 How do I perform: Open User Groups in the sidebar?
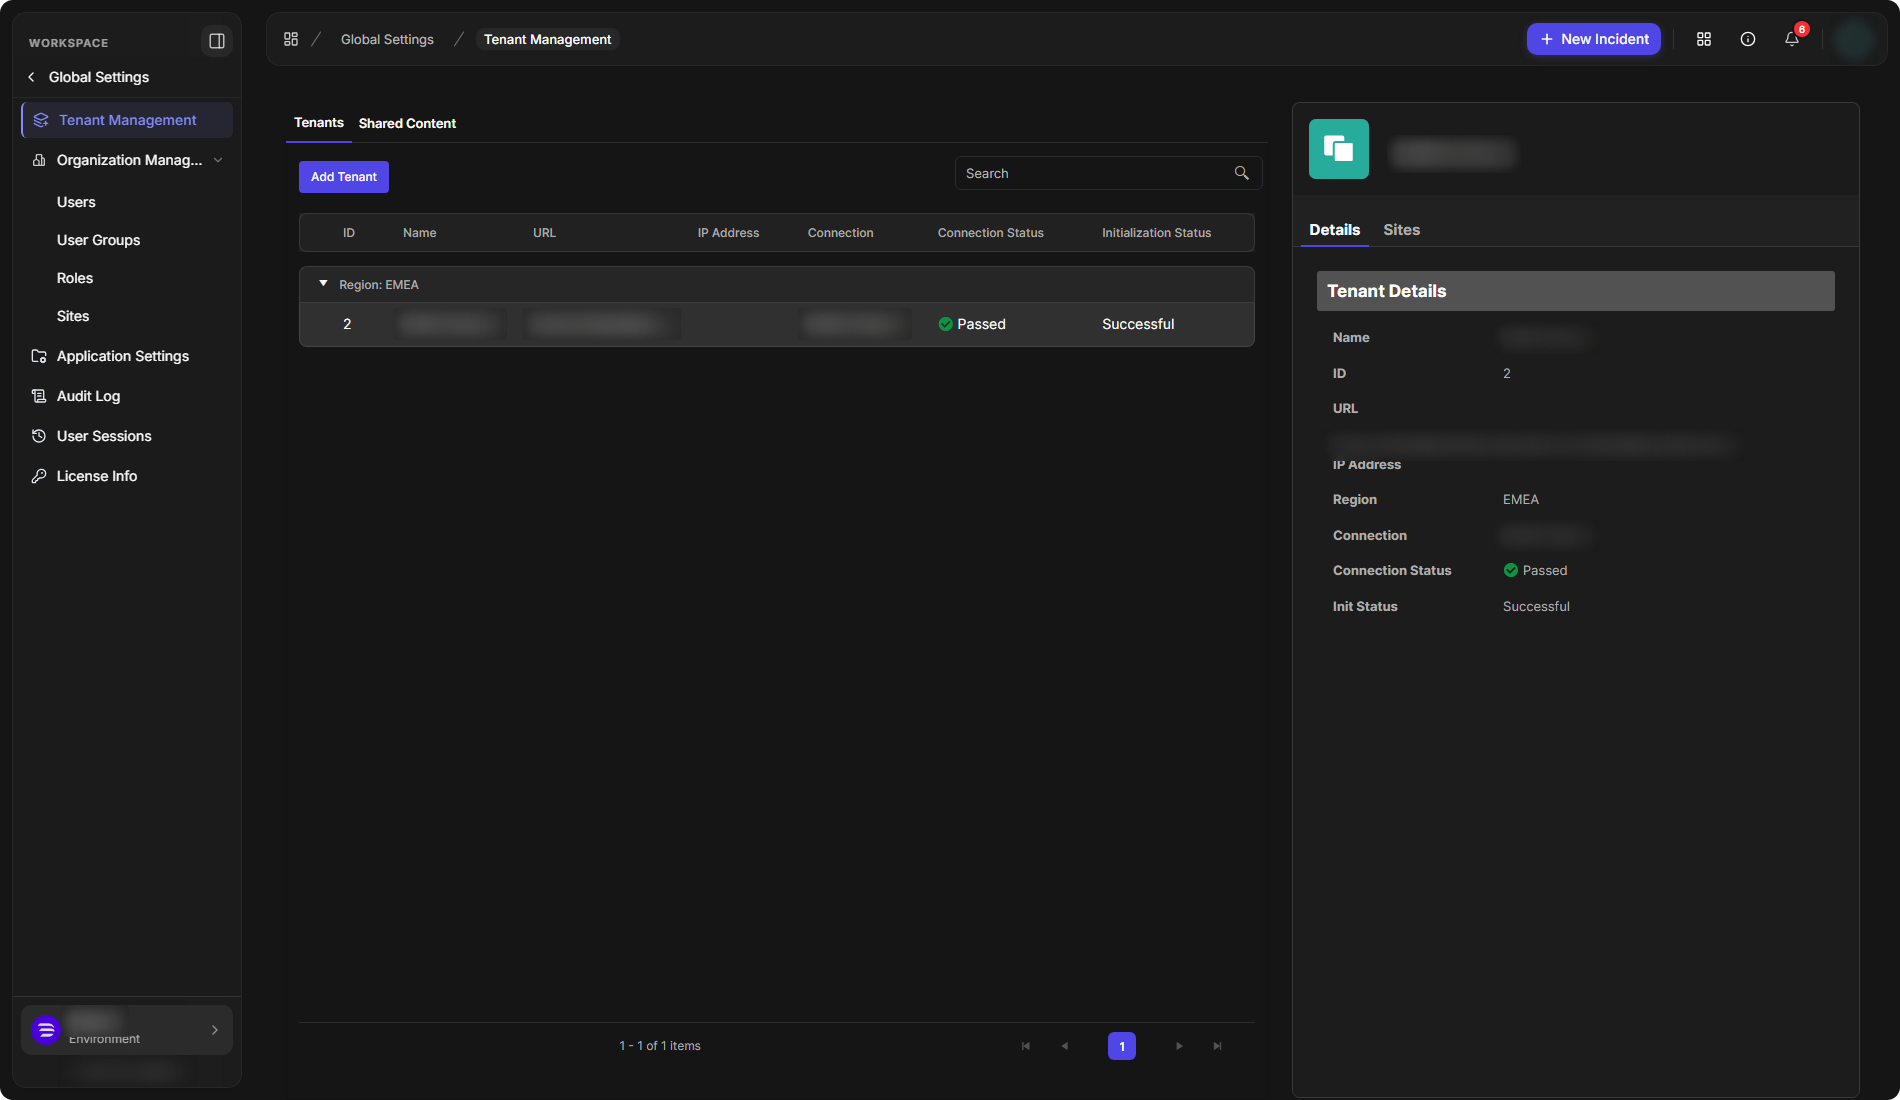click(x=98, y=240)
